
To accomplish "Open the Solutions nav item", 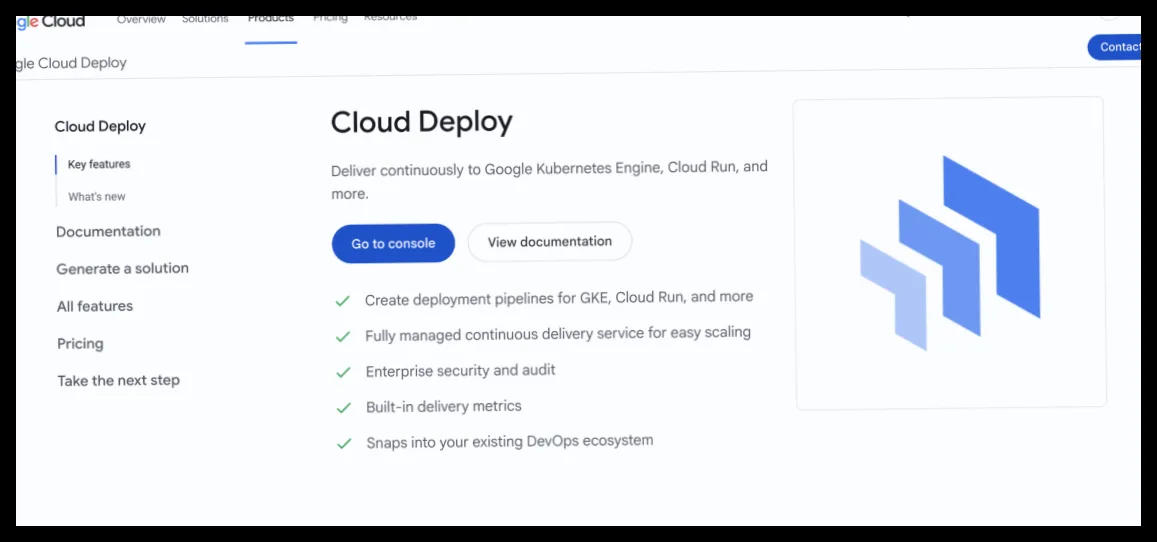I will (x=205, y=20).
